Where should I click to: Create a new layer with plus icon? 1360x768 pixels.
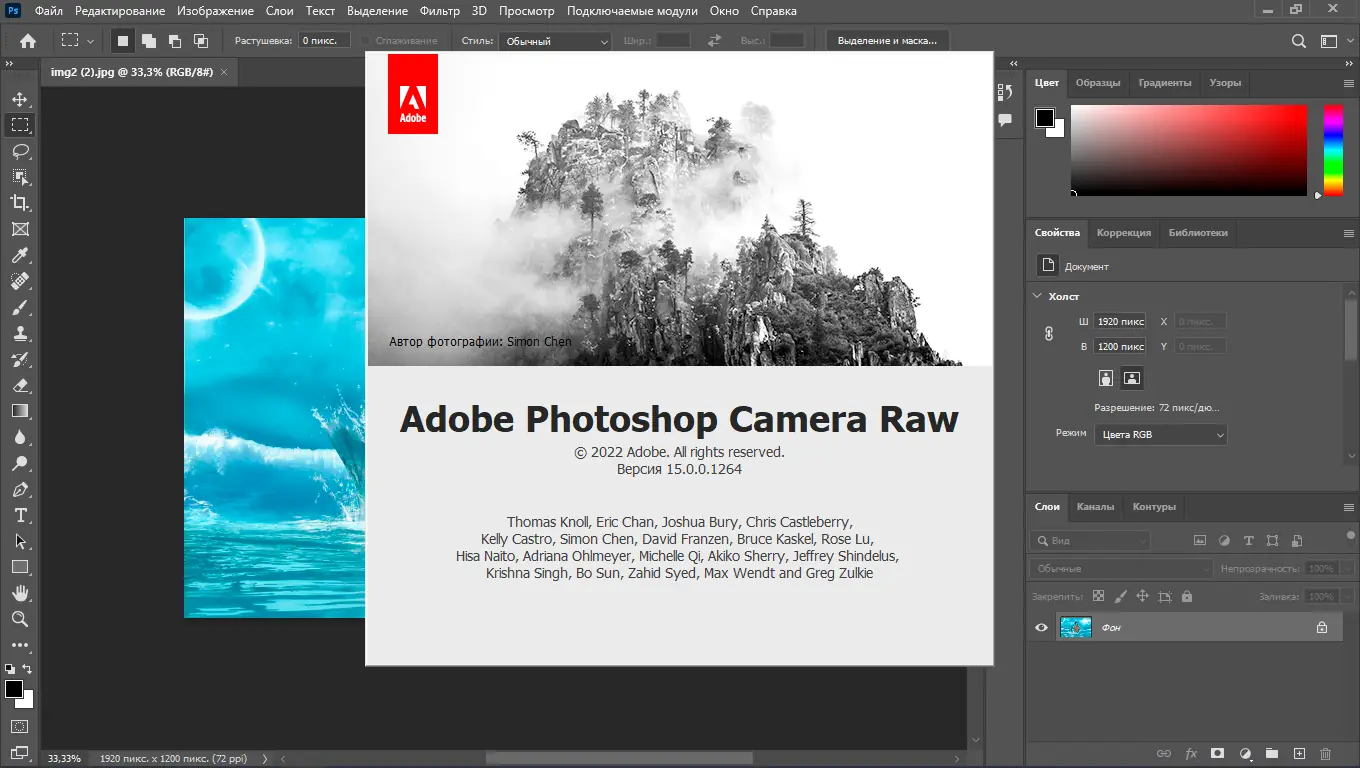click(1299, 753)
